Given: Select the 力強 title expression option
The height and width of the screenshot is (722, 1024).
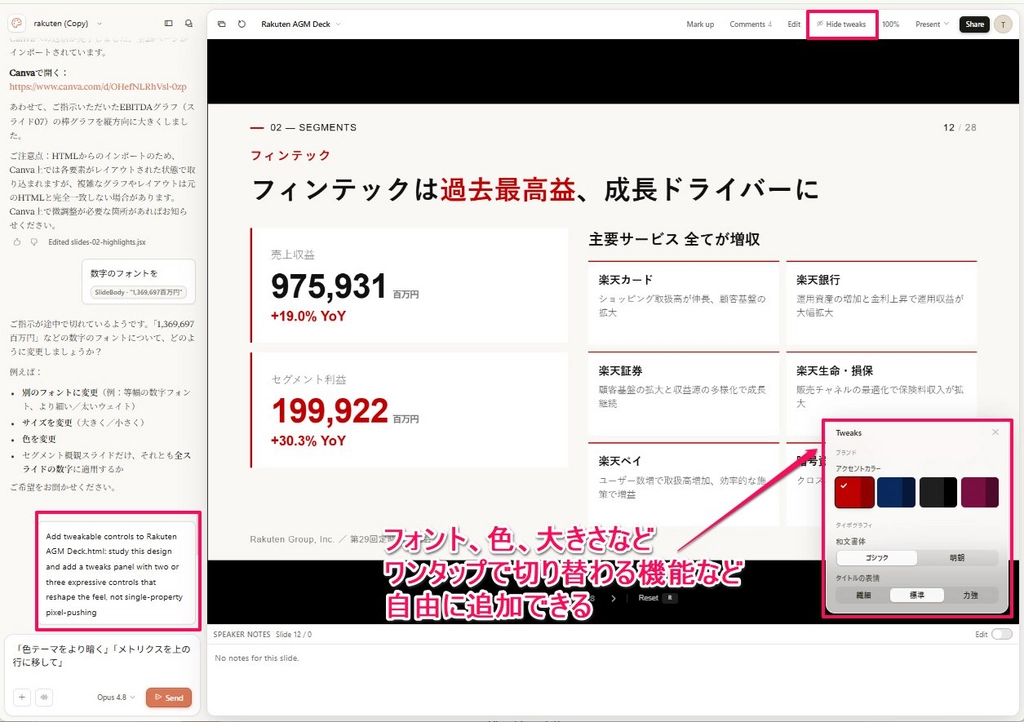Looking at the screenshot, I should [x=970, y=595].
